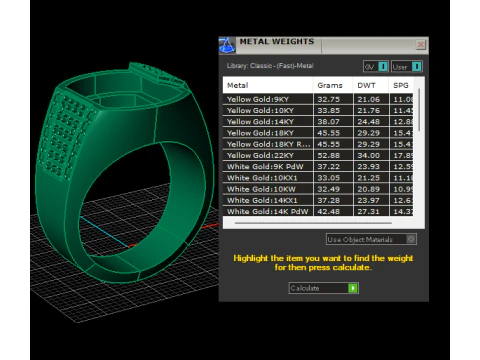Click the 52.88 grams value
Image resolution: width=480 pixels, height=360 pixels.
(329, 155)
